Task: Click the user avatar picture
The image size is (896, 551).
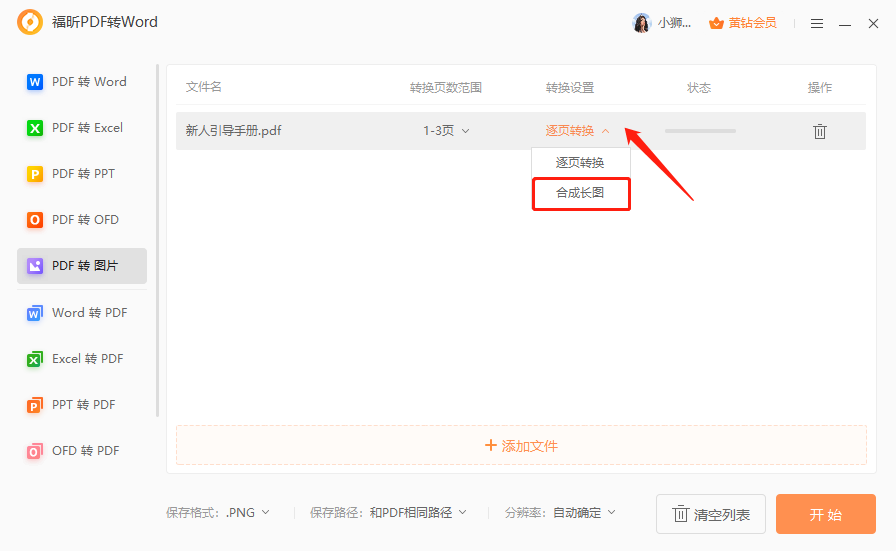Action: coord(642,23)
